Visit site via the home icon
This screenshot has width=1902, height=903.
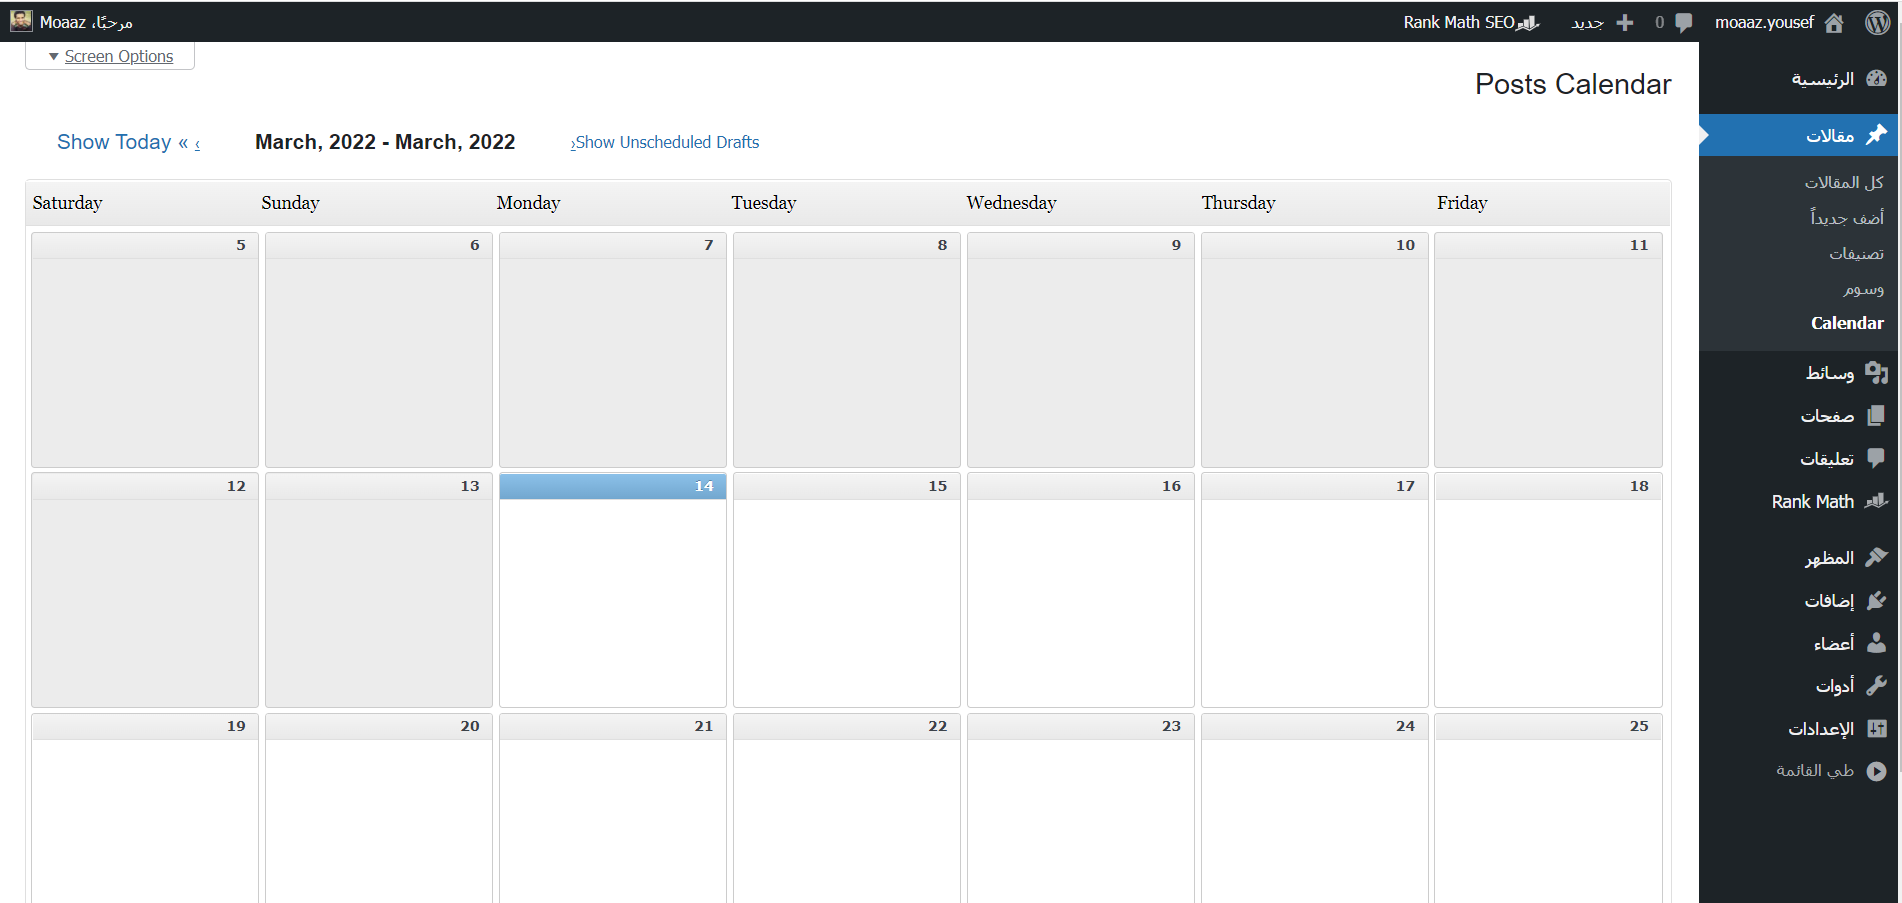tap(1834, 22)
